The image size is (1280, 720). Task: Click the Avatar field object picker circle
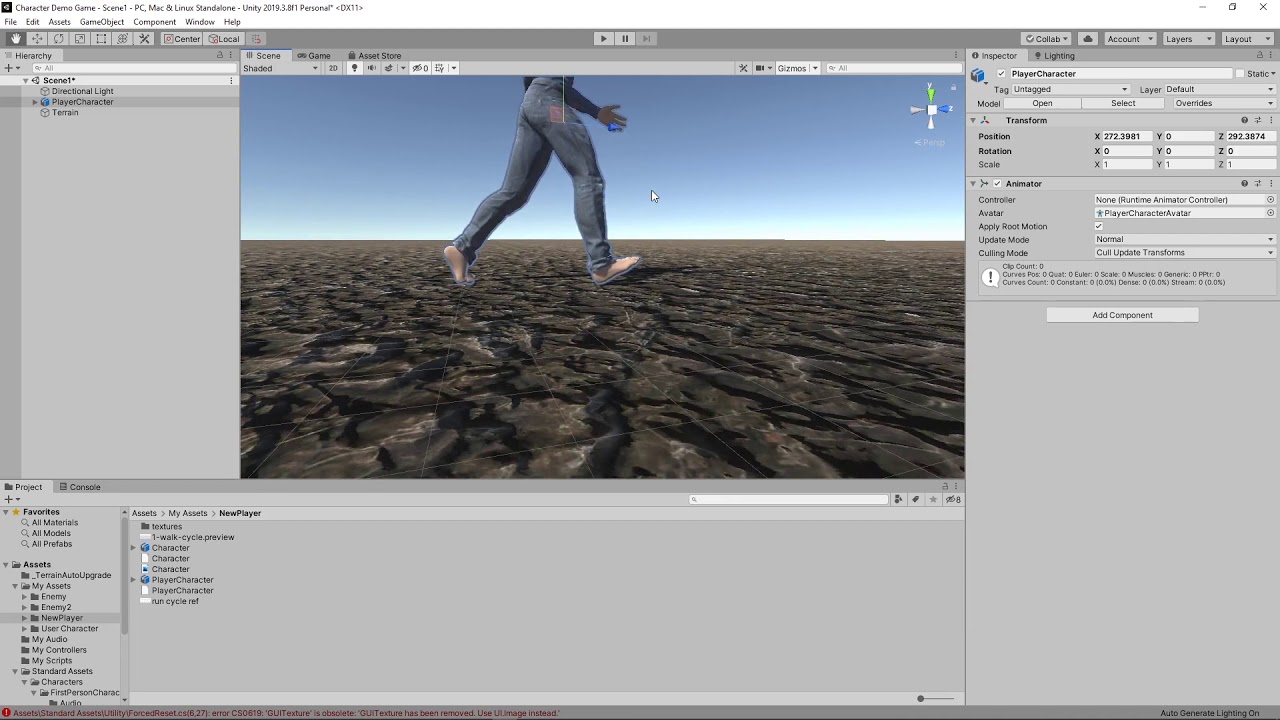[1270, 213]
